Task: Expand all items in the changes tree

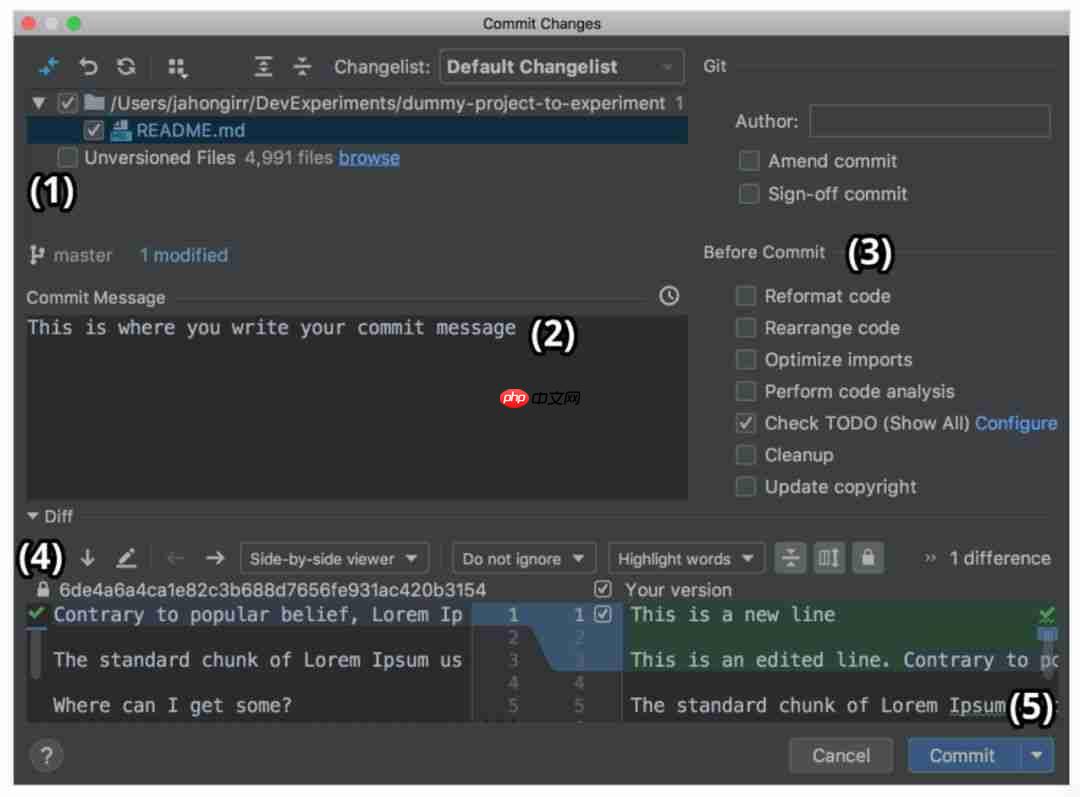Action: pyautogui.click(x=263, y=66)
